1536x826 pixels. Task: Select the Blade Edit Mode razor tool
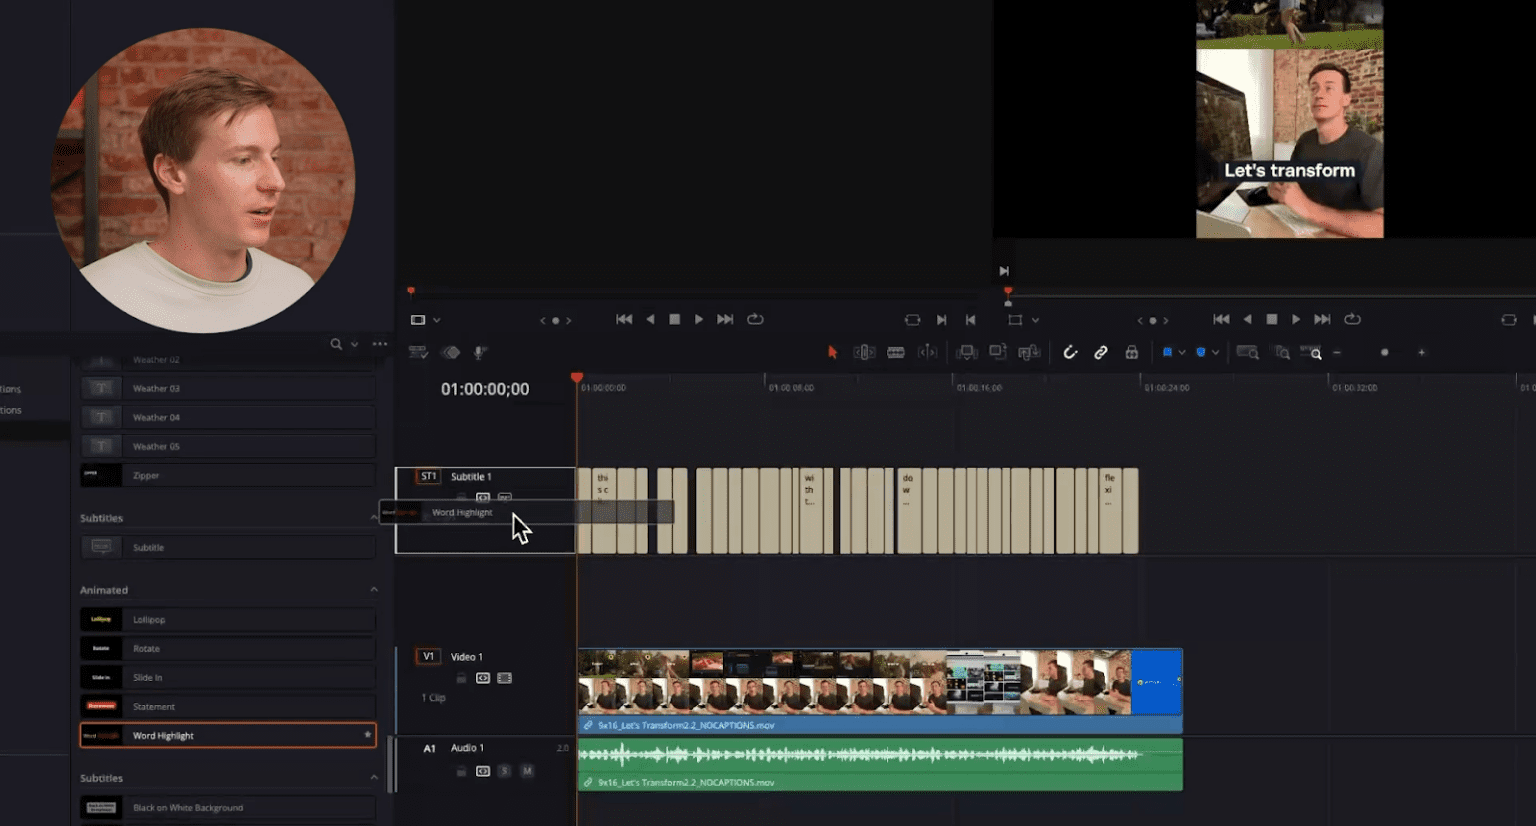pyautogui.click(x=895, y=352)
